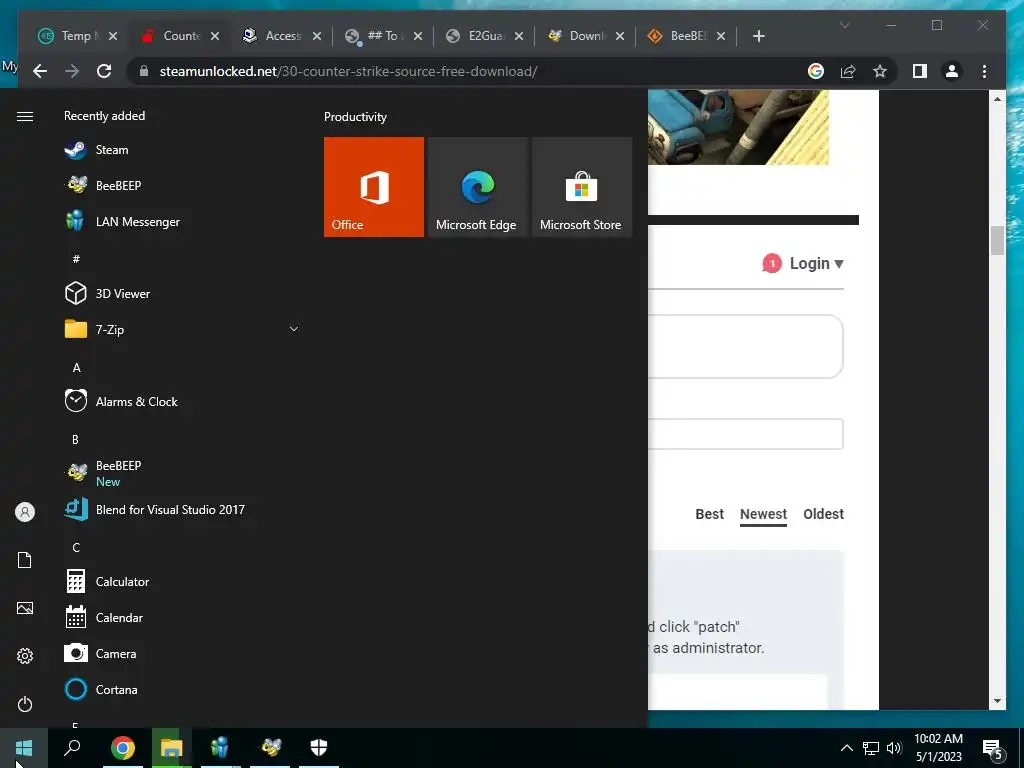Click the address bar URL

click(348, 71)
